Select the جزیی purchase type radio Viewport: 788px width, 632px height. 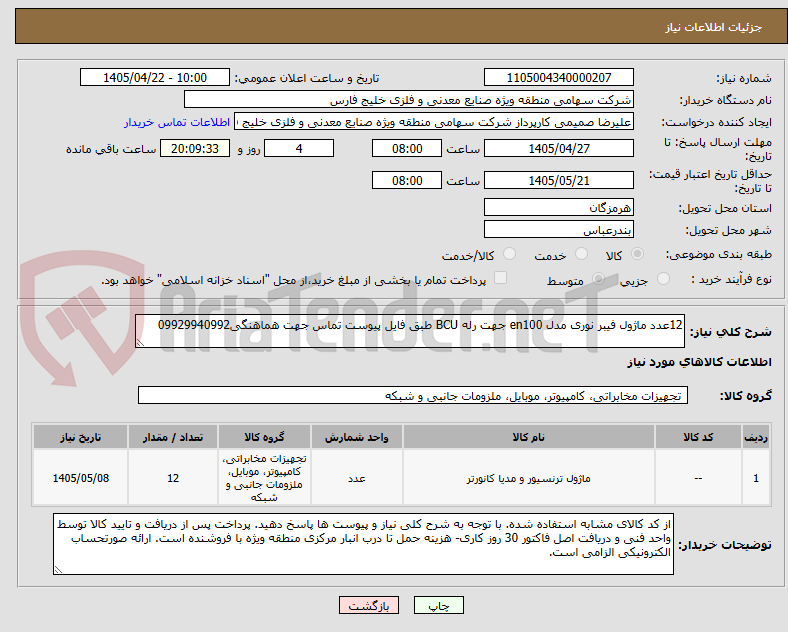(x=663, y=278)
